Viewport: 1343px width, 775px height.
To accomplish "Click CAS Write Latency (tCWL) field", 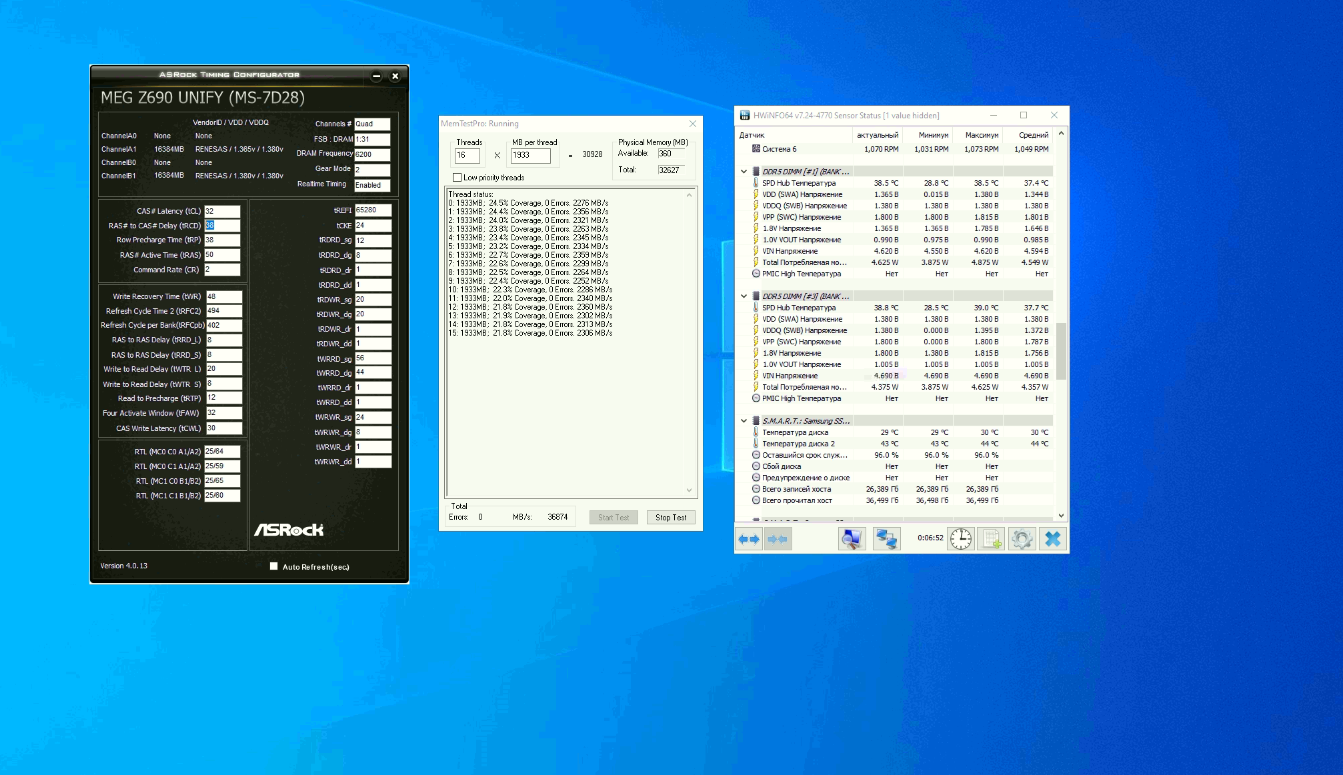I will [x=224, y=428].
